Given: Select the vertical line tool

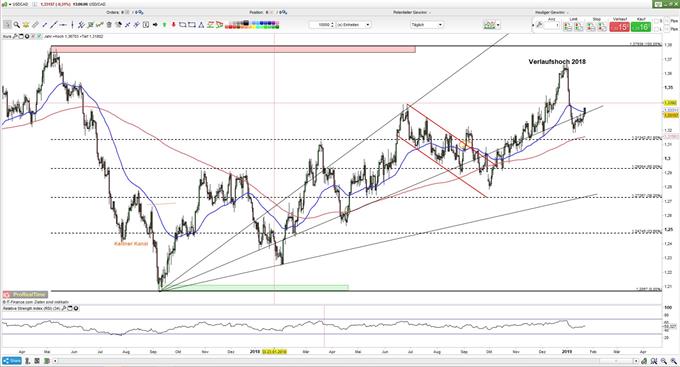Looking at the screenshot, I should coord(72,25).
